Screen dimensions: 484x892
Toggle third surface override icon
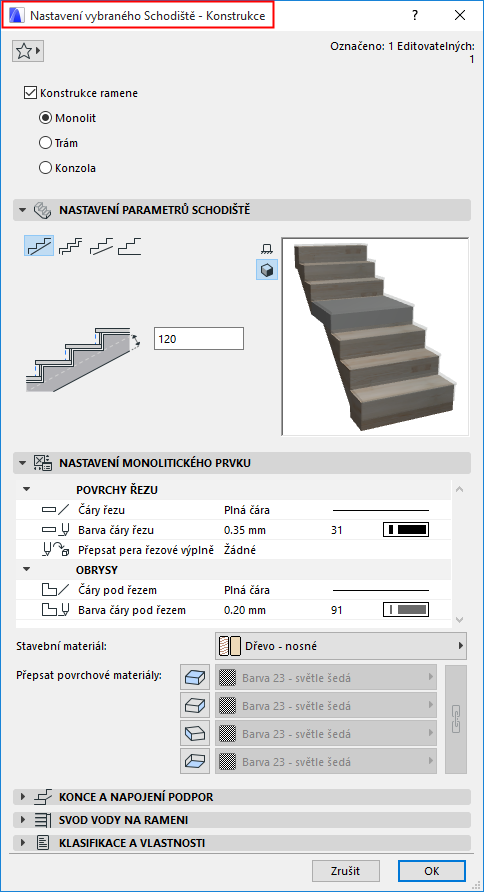click(x=195, y=733)
